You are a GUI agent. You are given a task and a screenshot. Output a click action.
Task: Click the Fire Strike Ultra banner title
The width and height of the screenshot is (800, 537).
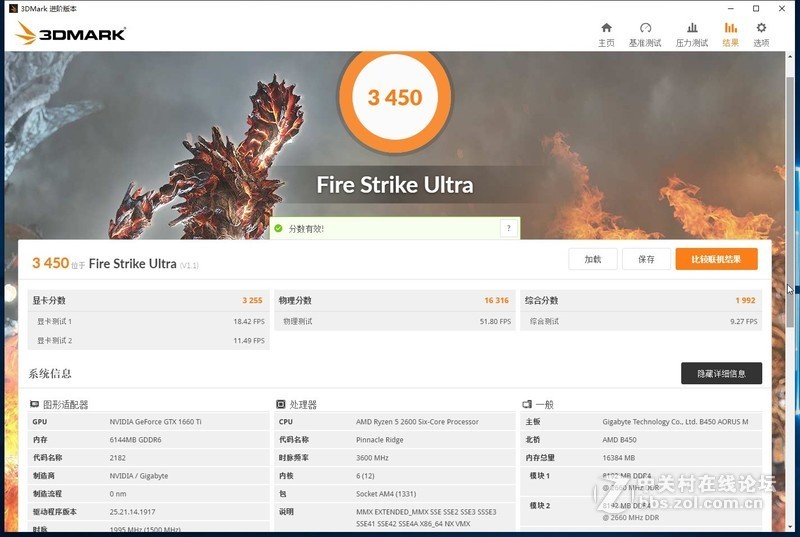point(395,185)
